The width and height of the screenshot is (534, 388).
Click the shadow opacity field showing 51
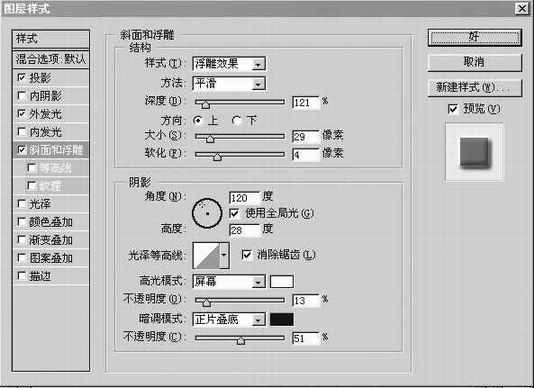pos(306,338)
